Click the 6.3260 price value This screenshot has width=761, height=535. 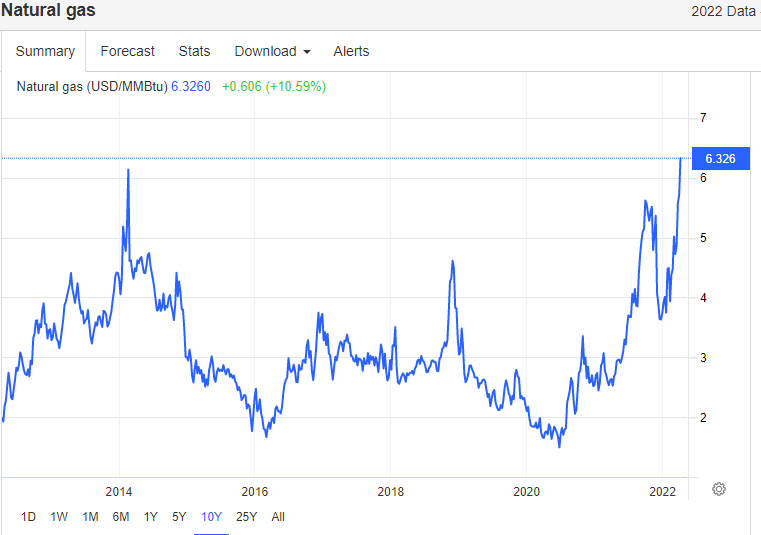(191, 86)
